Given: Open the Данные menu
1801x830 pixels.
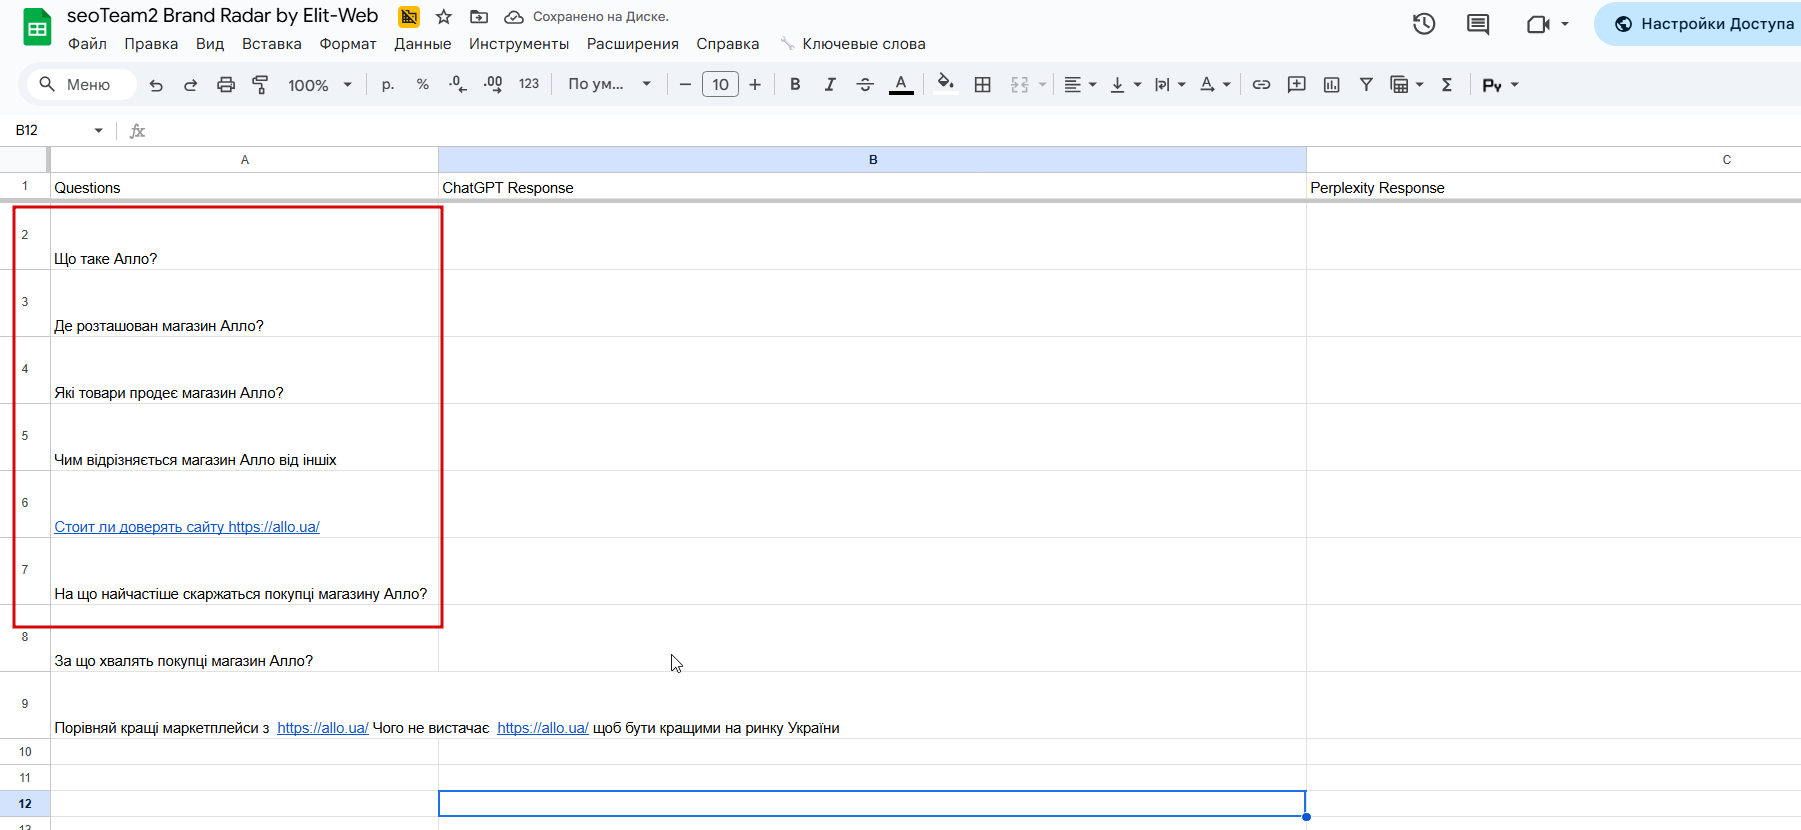Looking at the screenshot, I should tap(422, 44).
